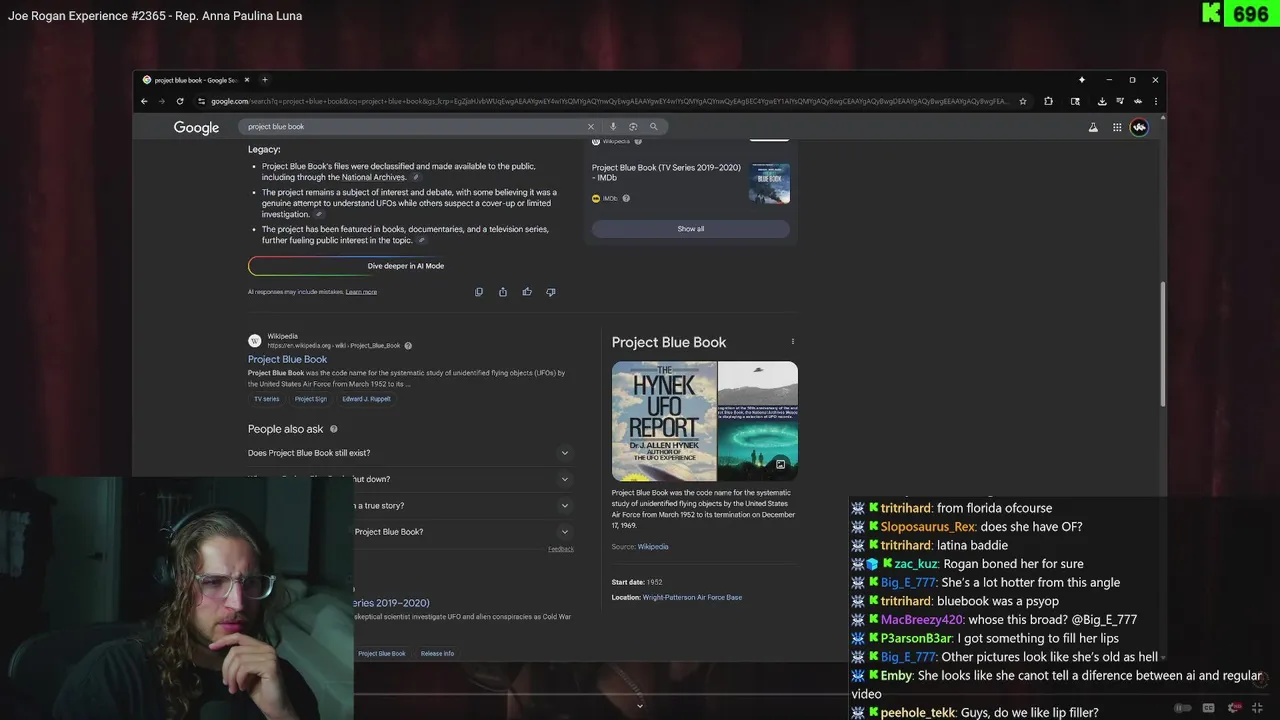Give the AI overview a thumbs down
This screenshot has height=720, width=1280.
pos(551,292)
